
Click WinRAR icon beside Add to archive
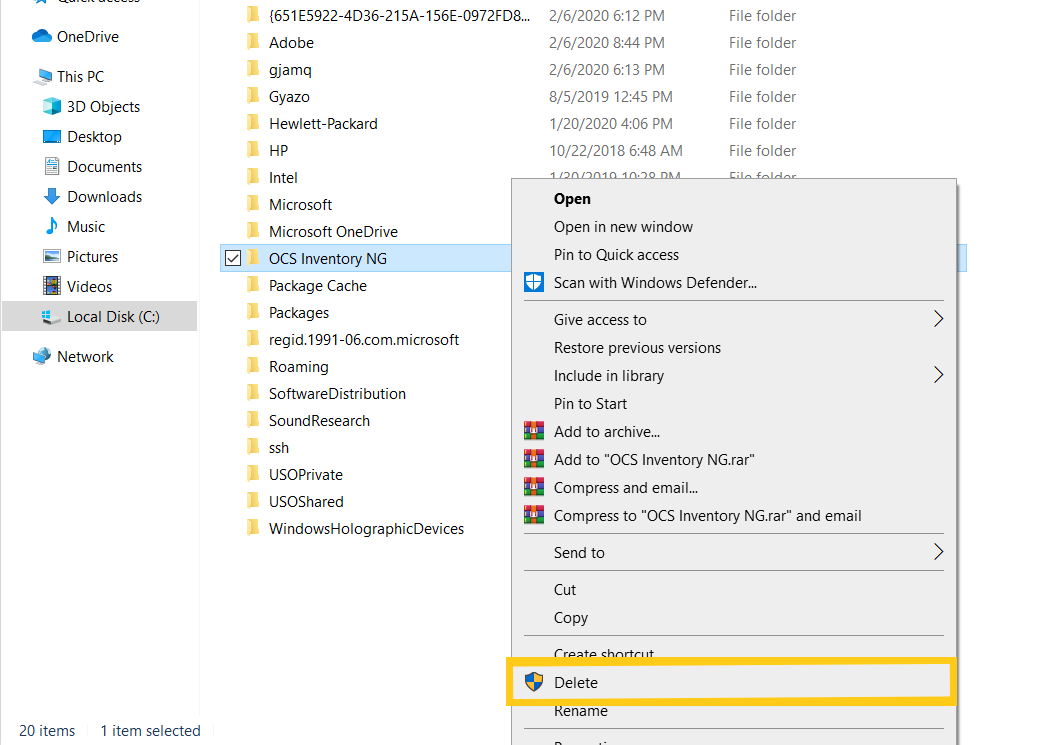pyautogui.click(x=534, y=431)
